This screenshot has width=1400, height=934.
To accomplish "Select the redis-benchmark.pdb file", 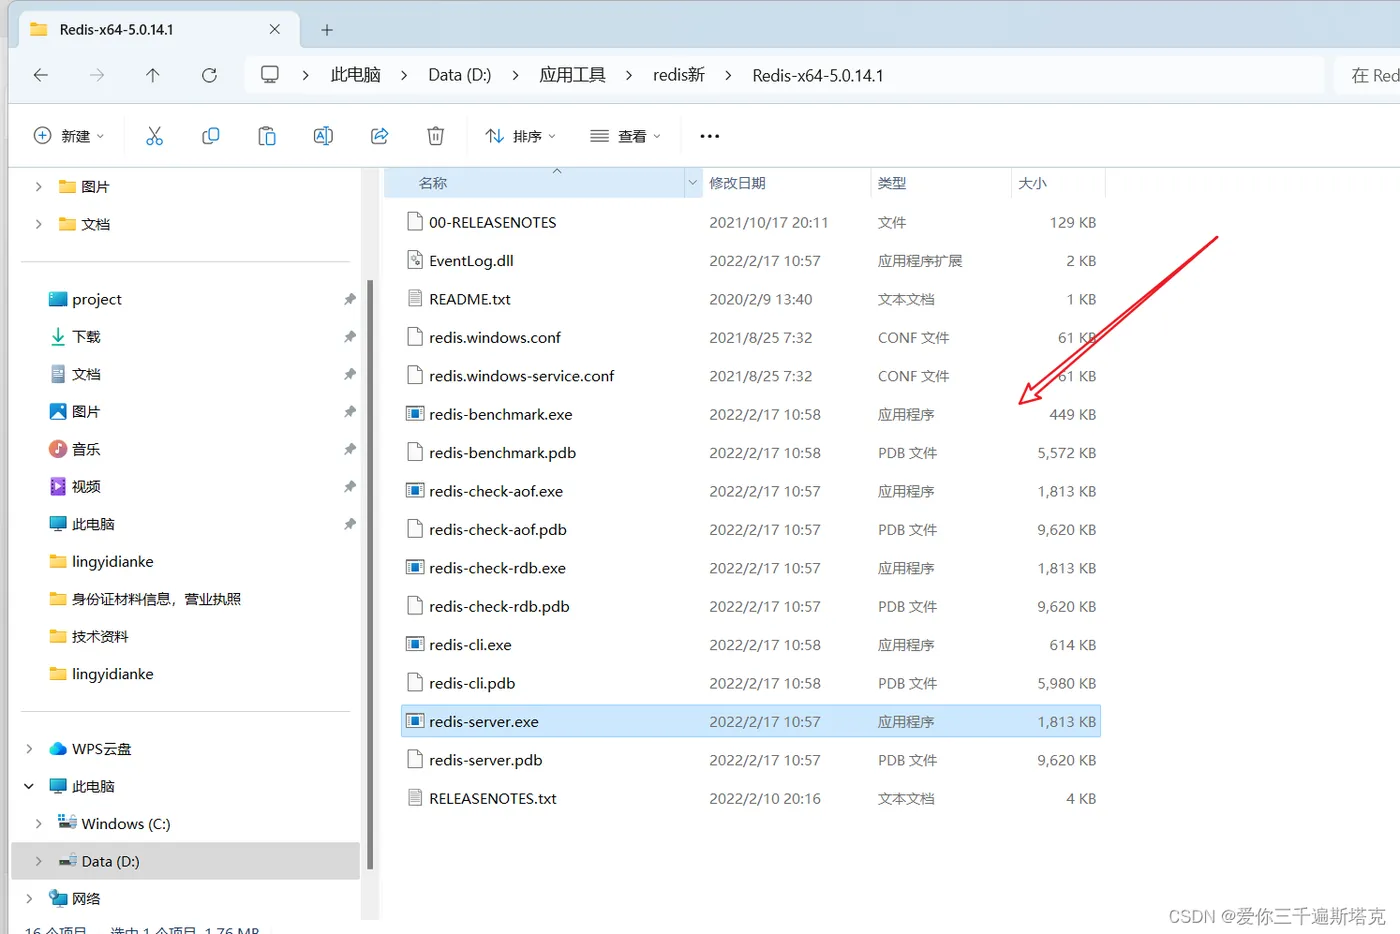I will click(751, 452).
